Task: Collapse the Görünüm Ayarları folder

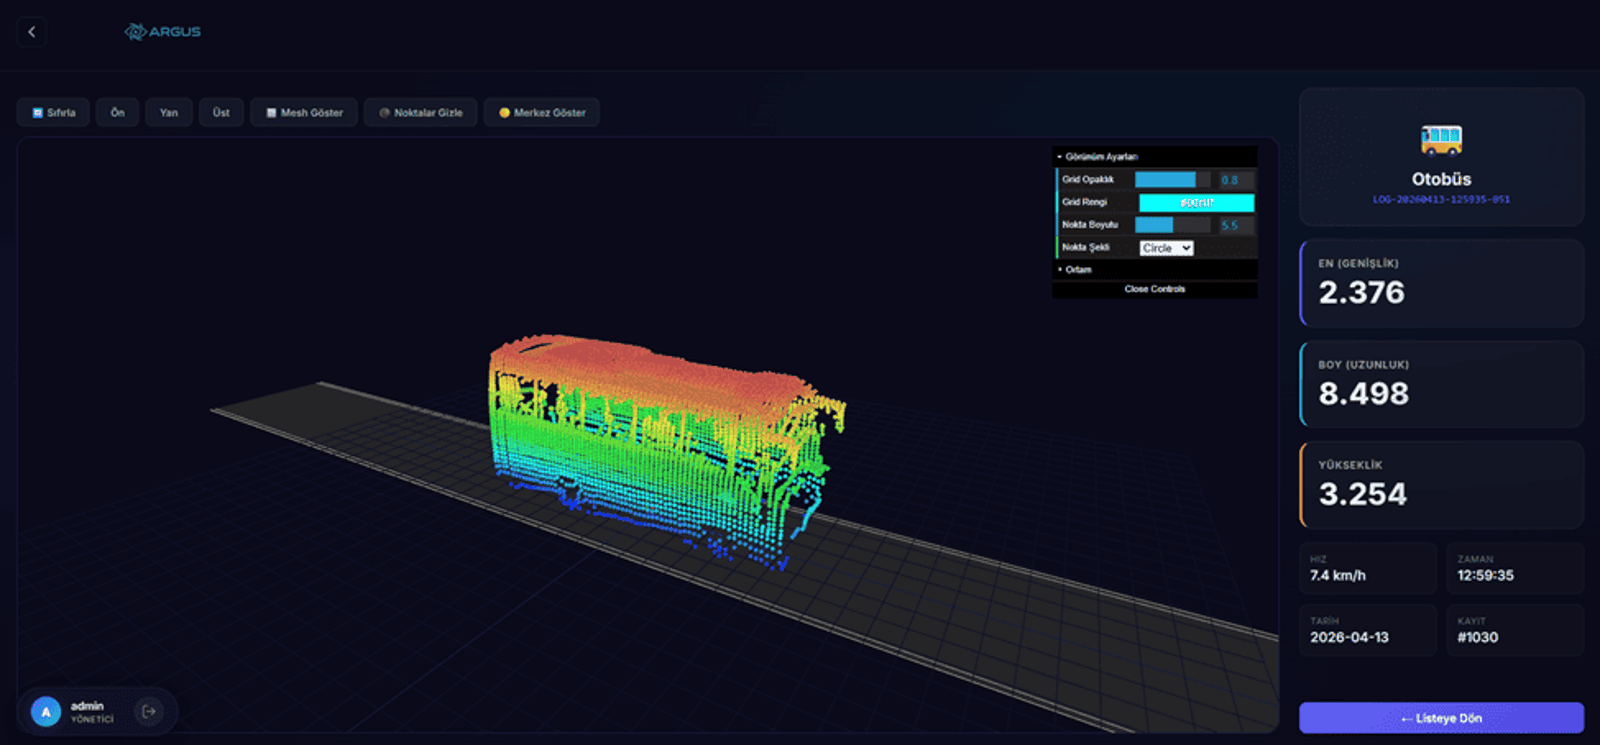Action: coord(1155,157)
